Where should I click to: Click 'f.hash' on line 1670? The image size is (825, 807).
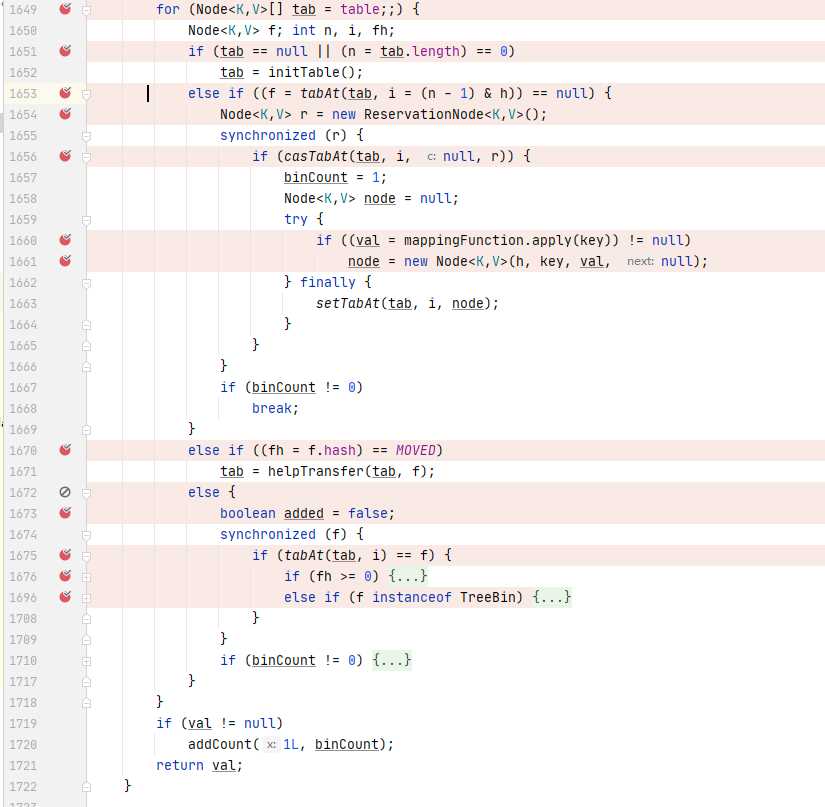(x=331, y=450)
